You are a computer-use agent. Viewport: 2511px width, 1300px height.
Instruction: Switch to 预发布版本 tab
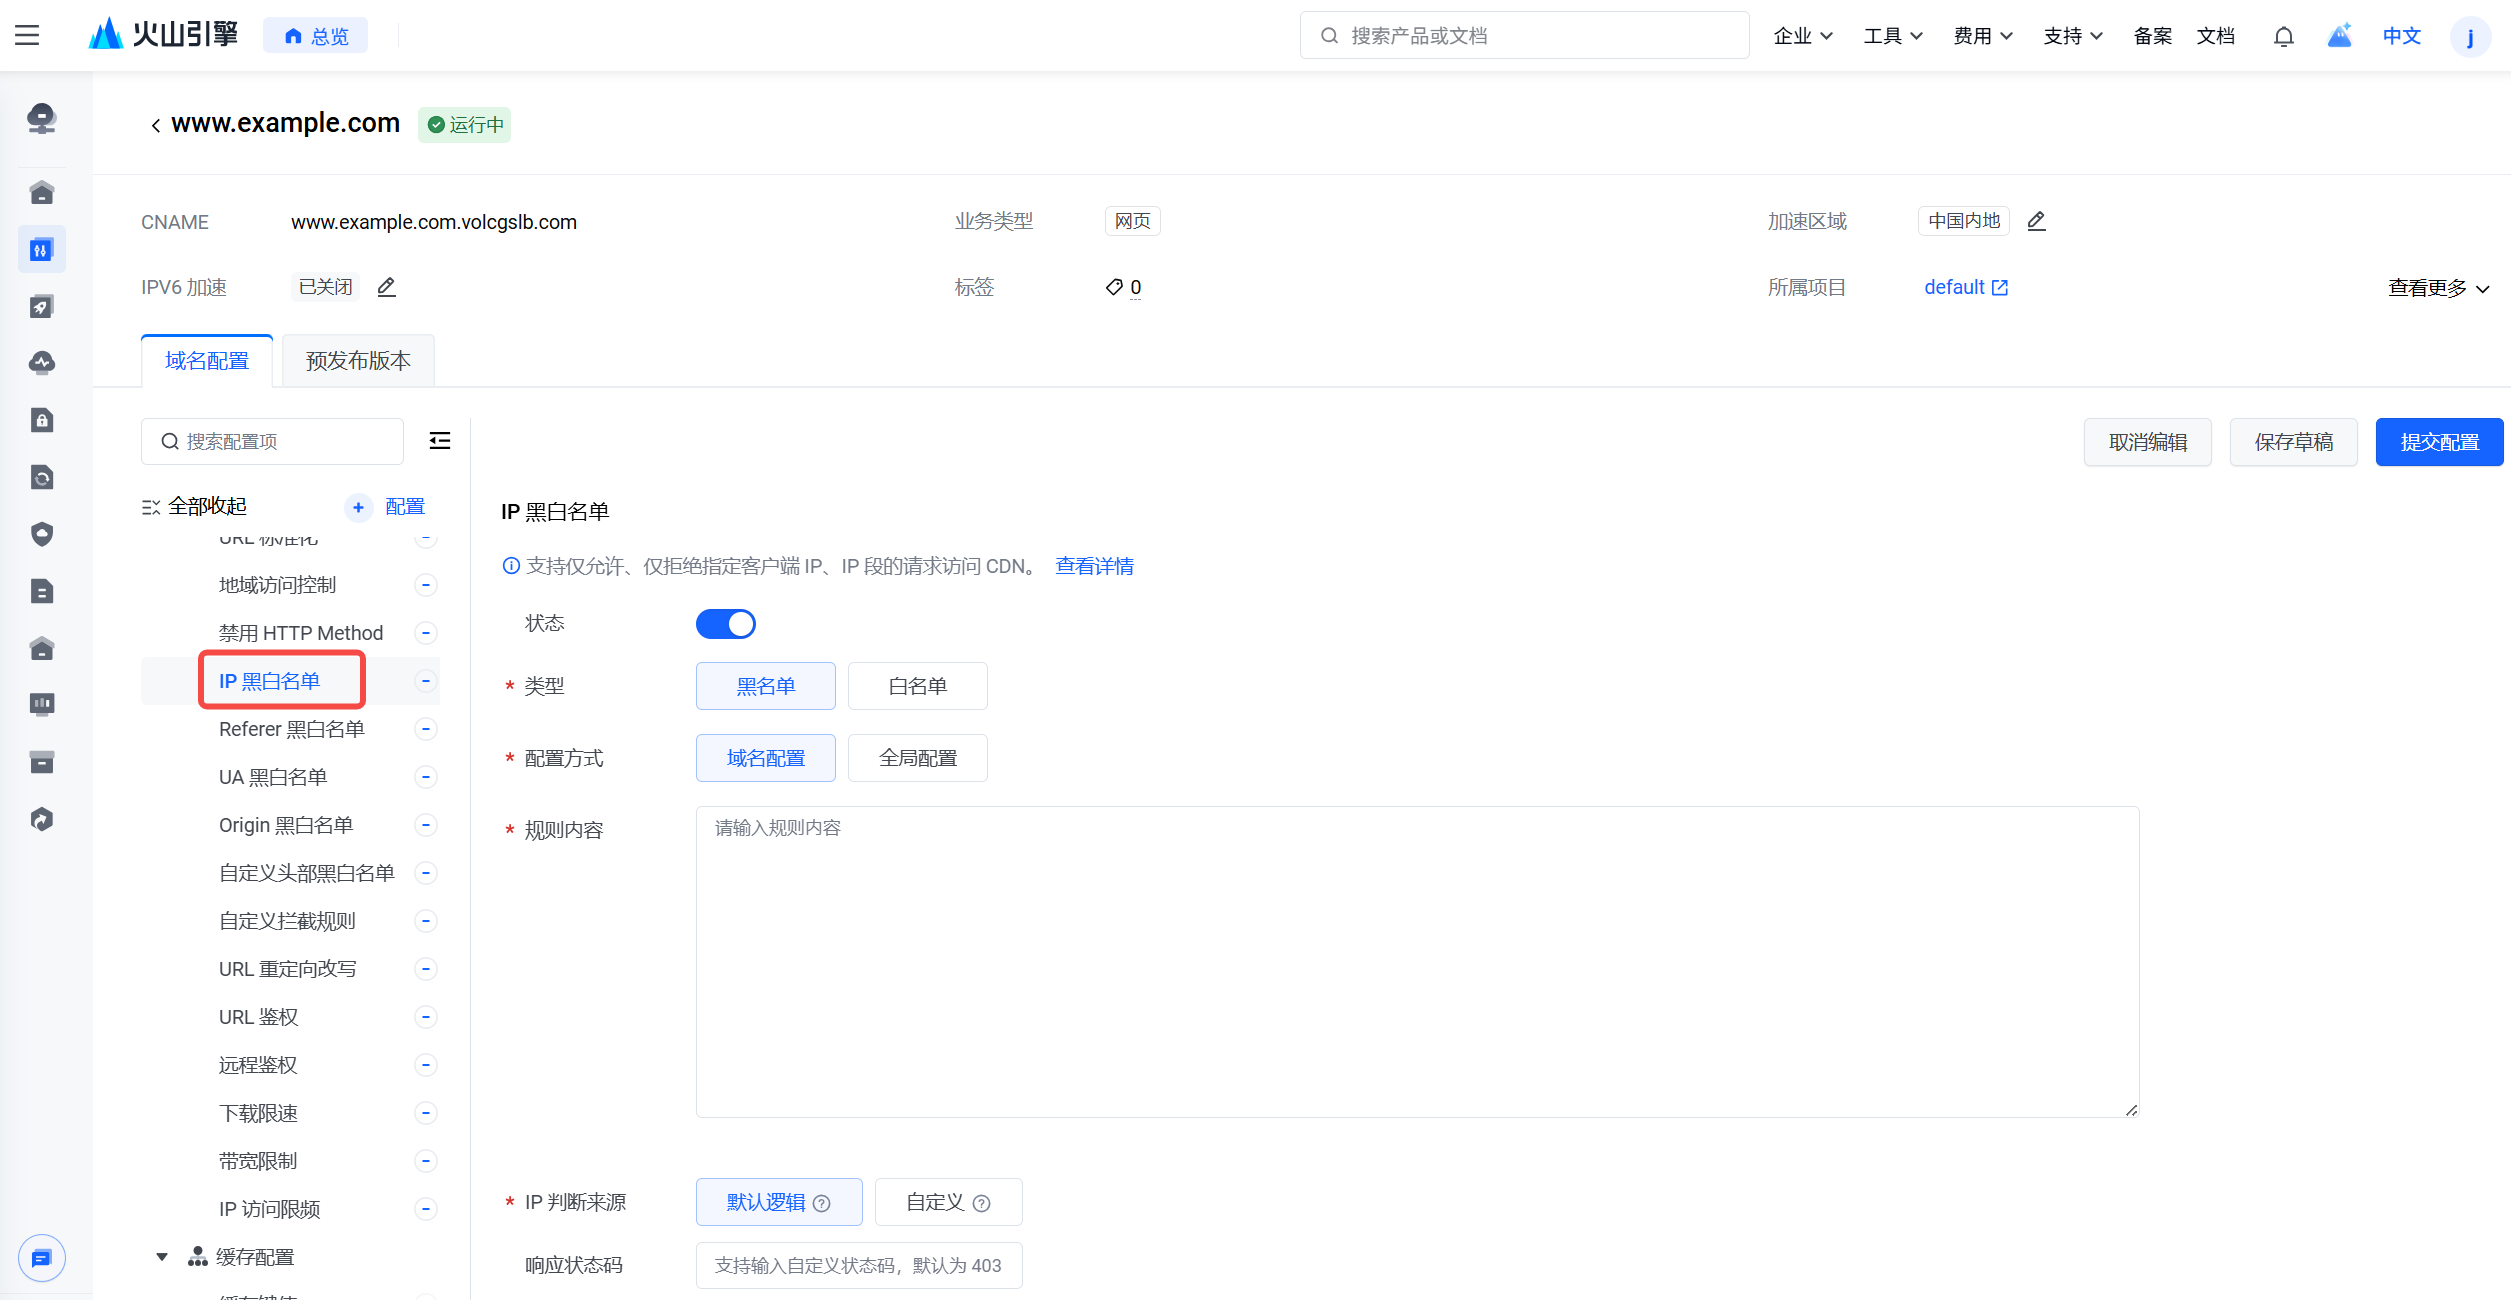coord(358,361)
